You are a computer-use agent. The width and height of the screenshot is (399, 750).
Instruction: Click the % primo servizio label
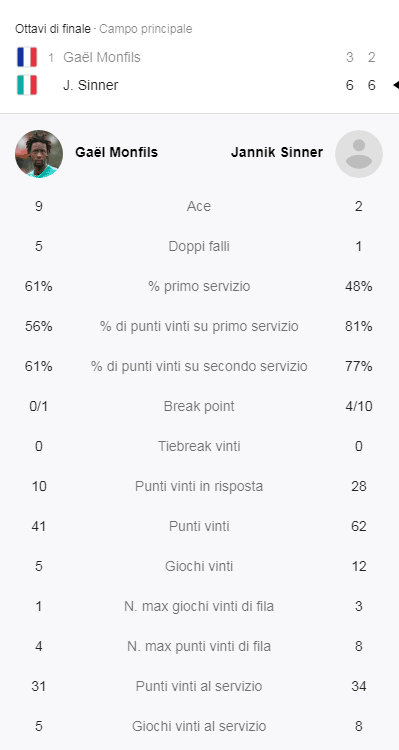(x=199, y=287)
